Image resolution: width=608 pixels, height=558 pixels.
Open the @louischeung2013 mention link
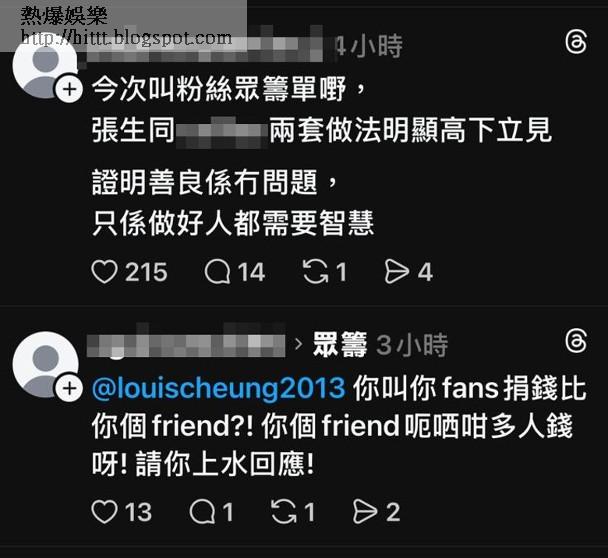click(x=218, y=388)
